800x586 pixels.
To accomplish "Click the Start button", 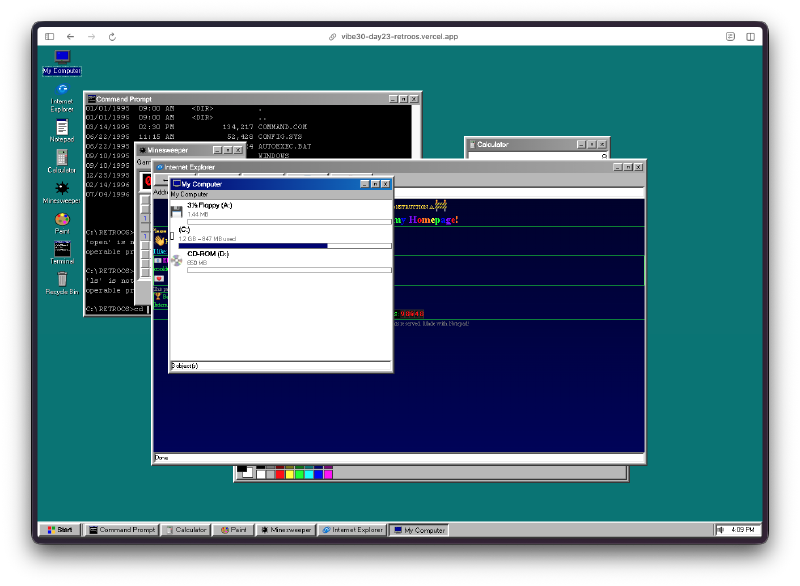I will tap(59, 530).
